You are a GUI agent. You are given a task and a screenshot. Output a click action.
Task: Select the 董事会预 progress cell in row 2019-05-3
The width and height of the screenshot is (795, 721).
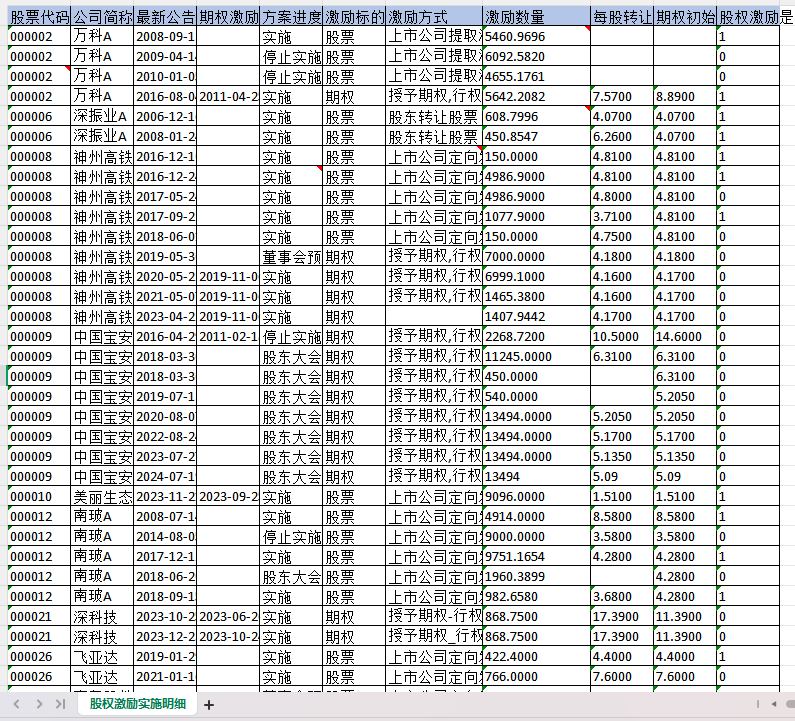(x=291, y=257)
